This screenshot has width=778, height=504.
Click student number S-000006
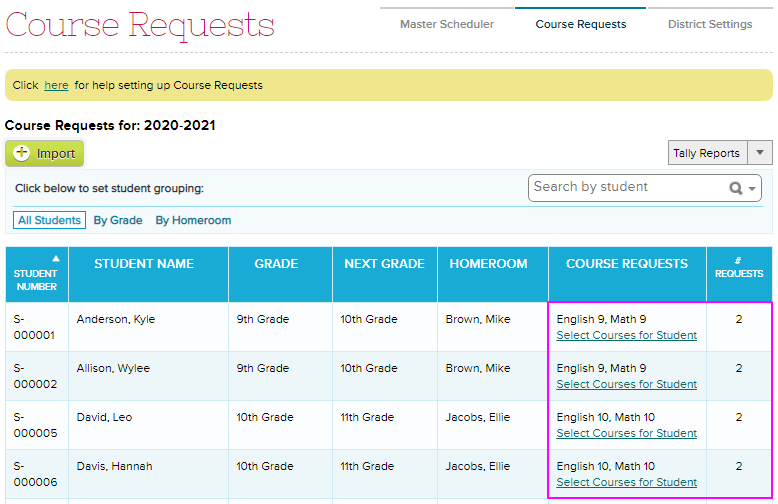(x=35, y=474)
